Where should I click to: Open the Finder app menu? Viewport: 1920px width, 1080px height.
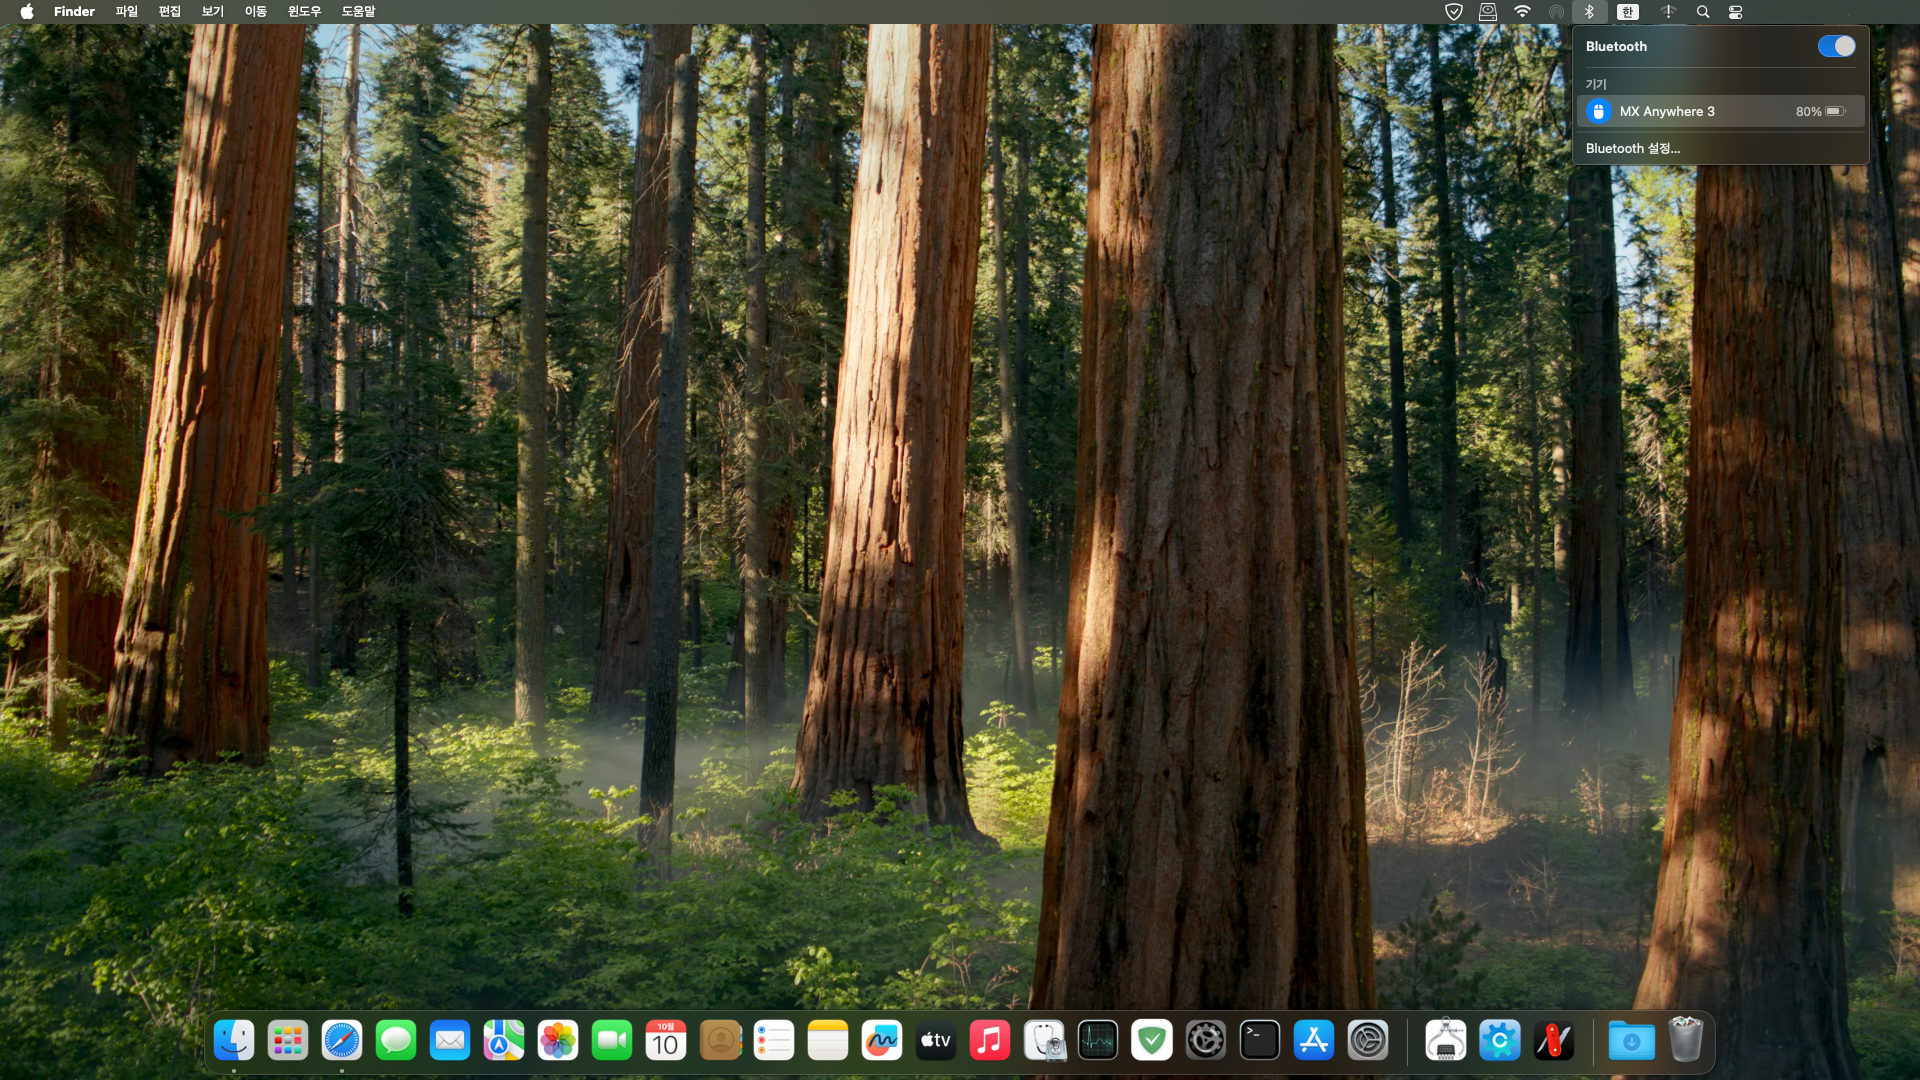click(x=74, y=12)
